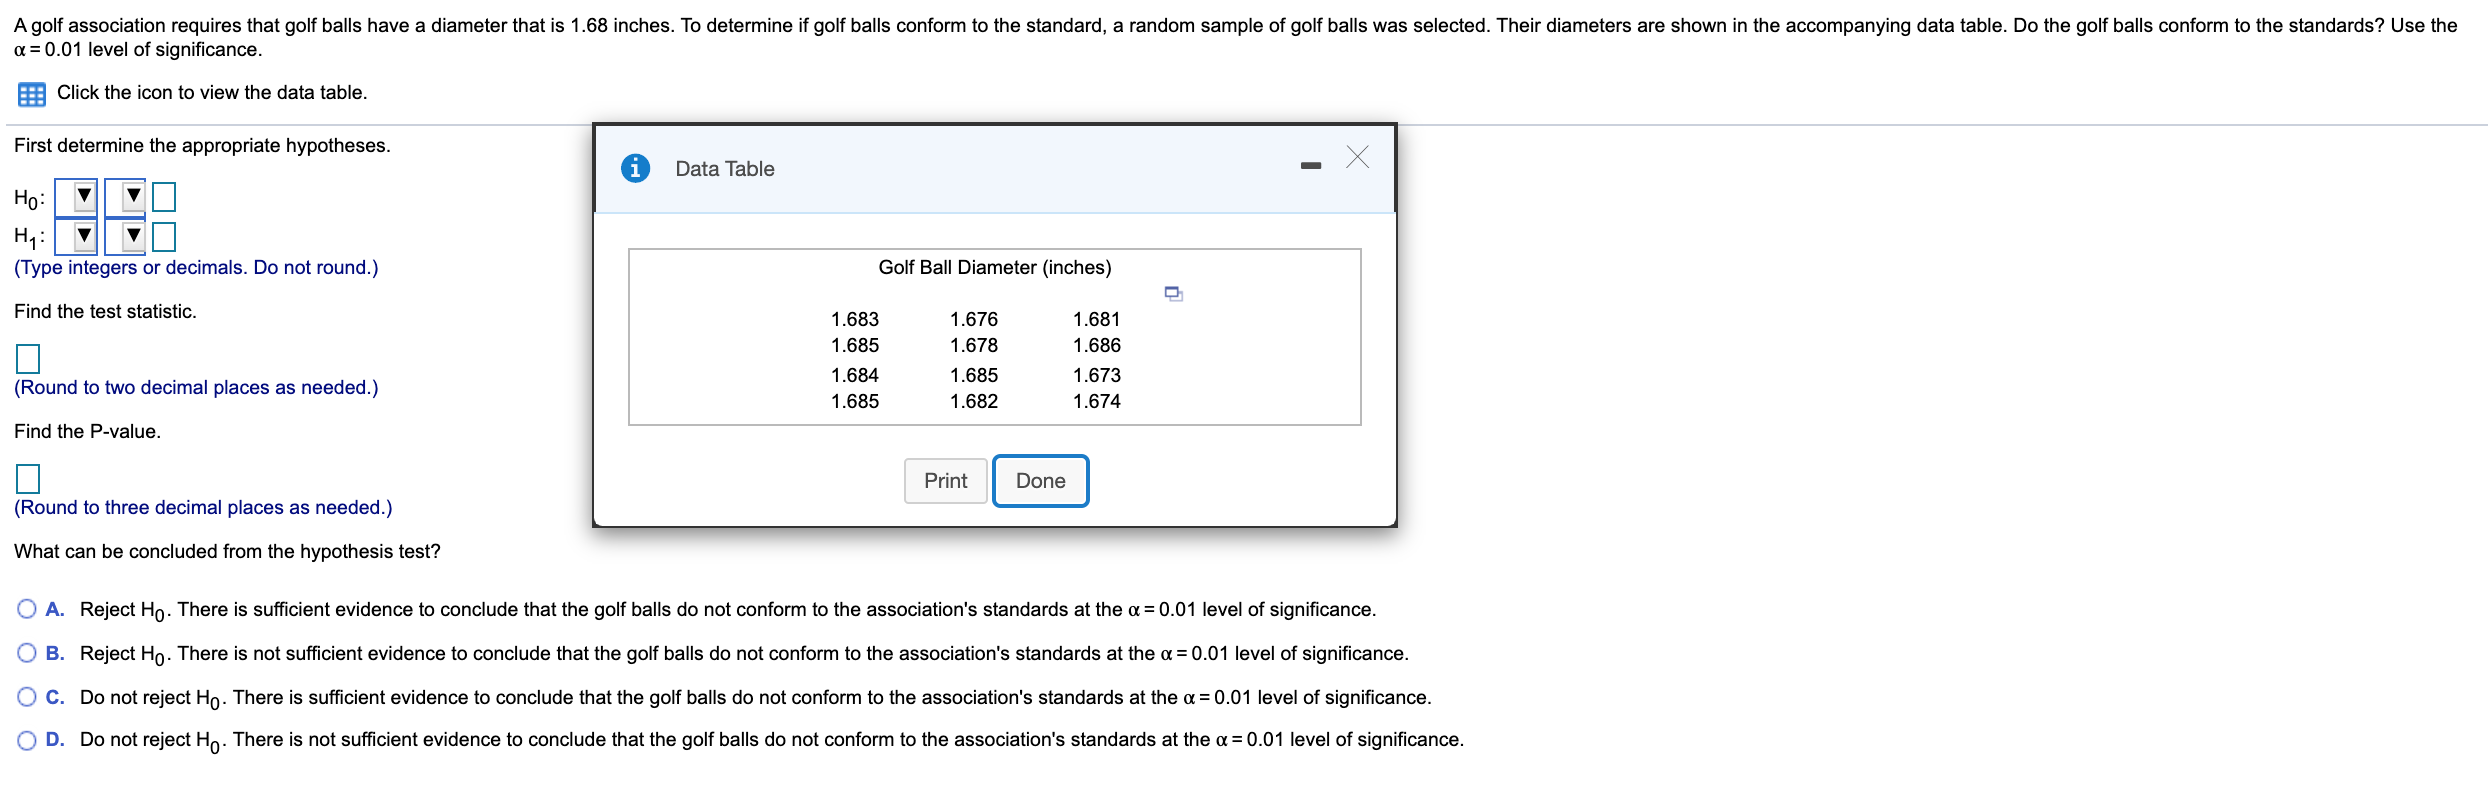Image resolution: width=2488 pixels, height=792 pixels.
Task: Click the test statistic input box
Action: (x=28, y=358)
